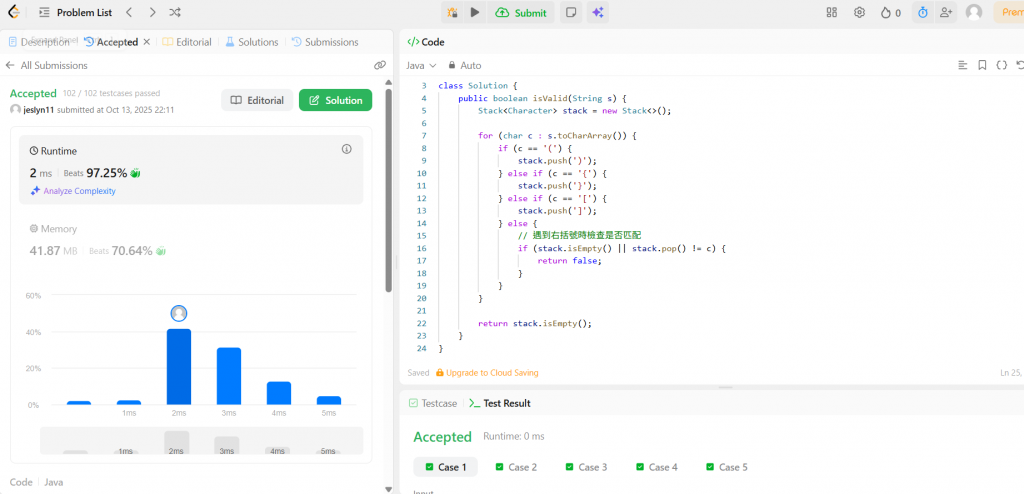
Task: Open the layout manager grid icon
Action: point(831,12)
